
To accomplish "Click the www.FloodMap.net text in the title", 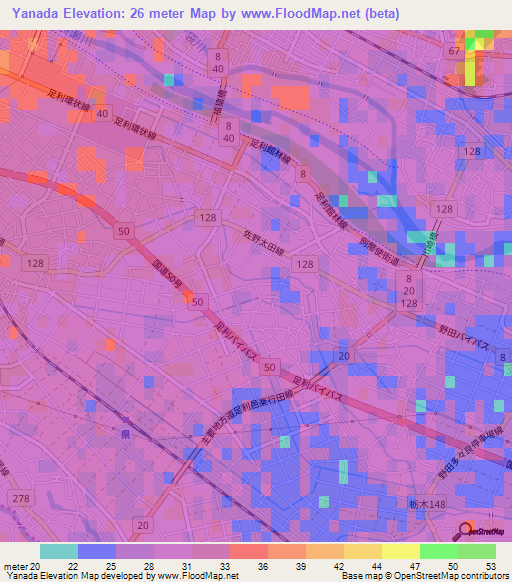I will pyautogui.click(x=301, y=13).
